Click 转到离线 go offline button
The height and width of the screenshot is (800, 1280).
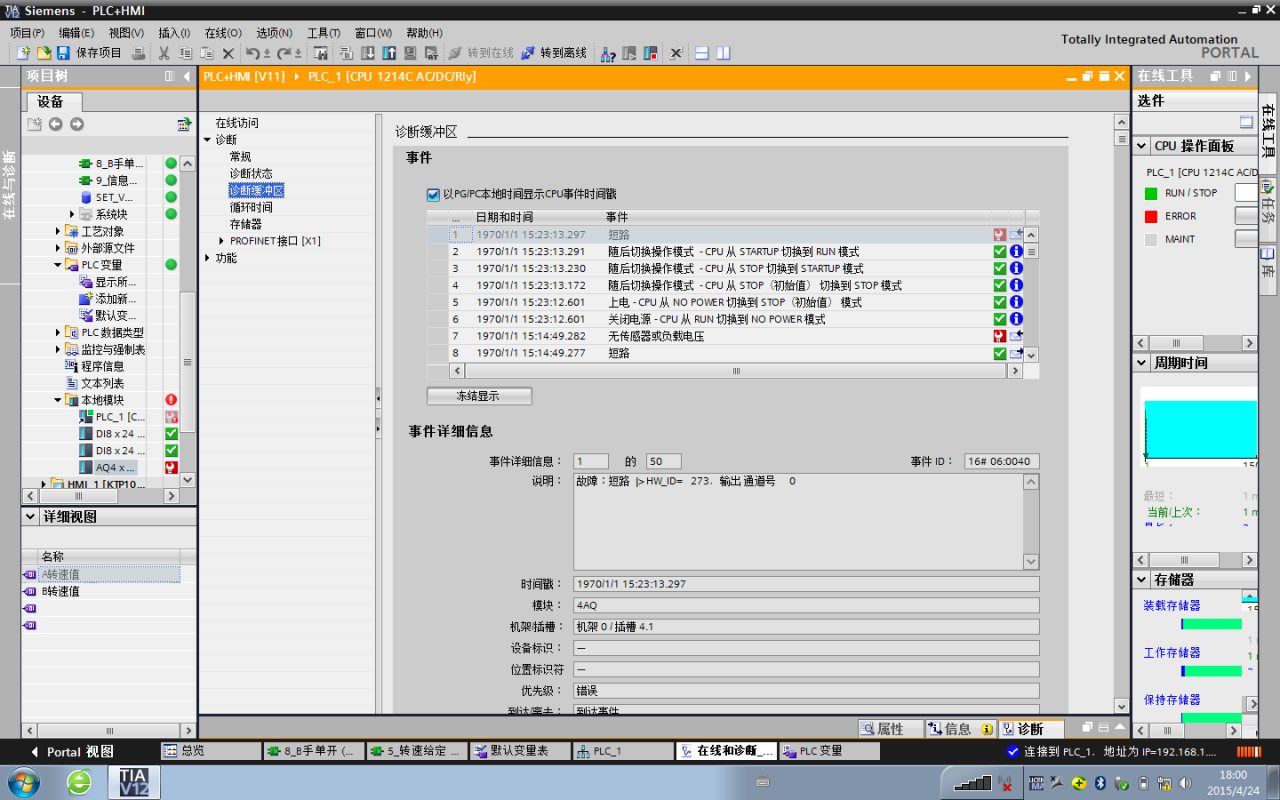[553, 53]
